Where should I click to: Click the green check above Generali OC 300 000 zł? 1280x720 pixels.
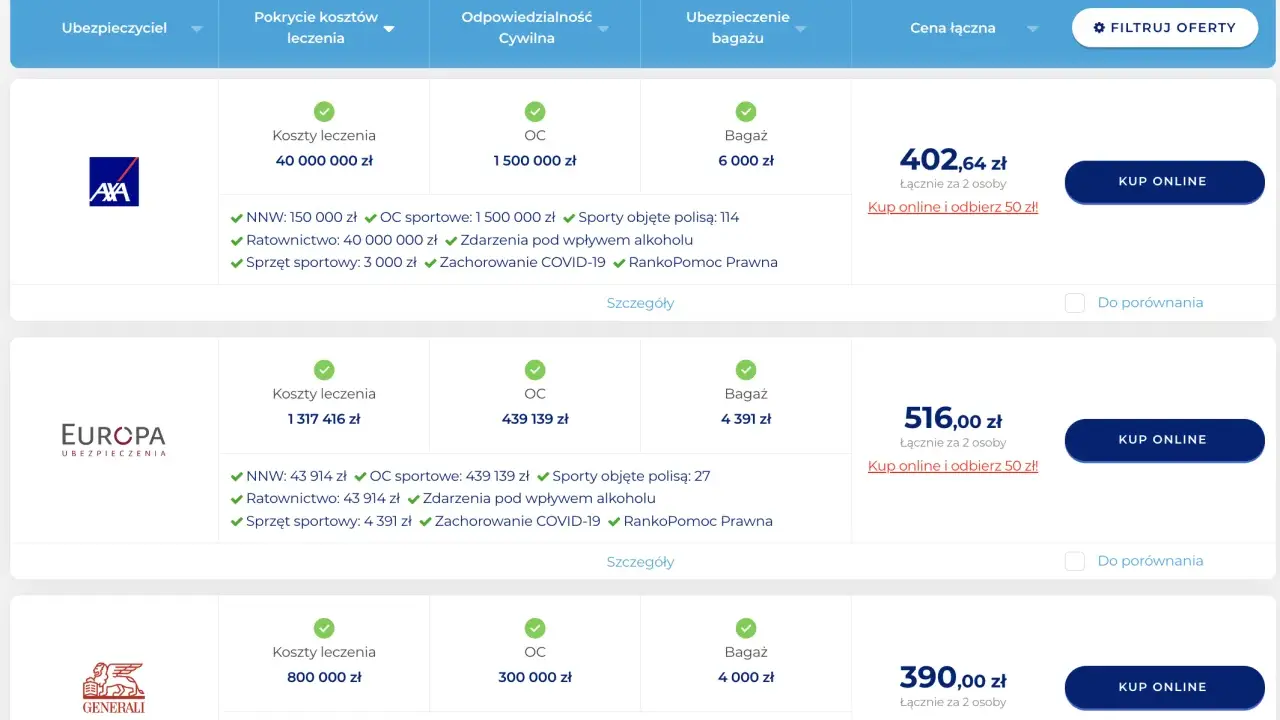535,628
